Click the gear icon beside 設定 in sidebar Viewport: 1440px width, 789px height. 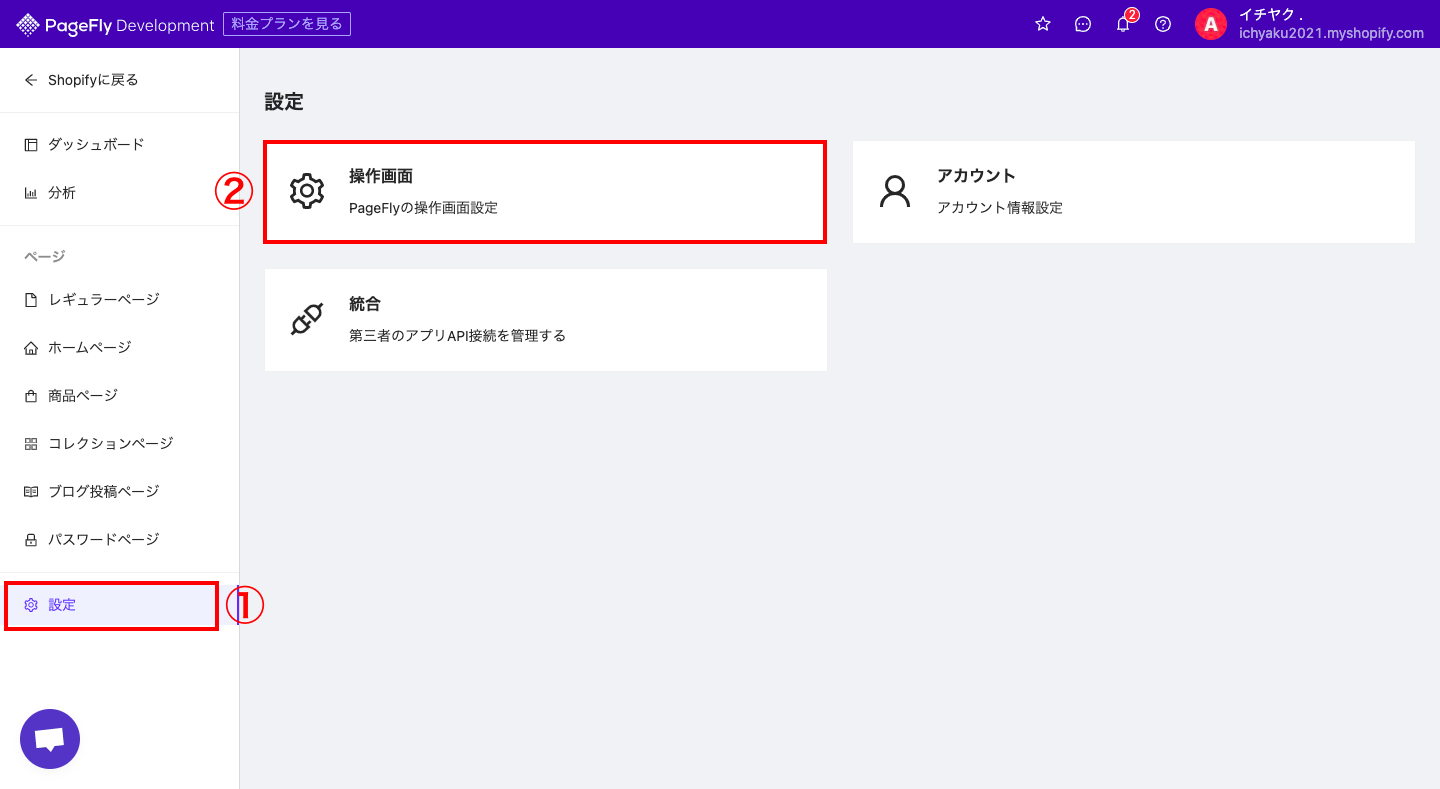(x=31, y=605)
